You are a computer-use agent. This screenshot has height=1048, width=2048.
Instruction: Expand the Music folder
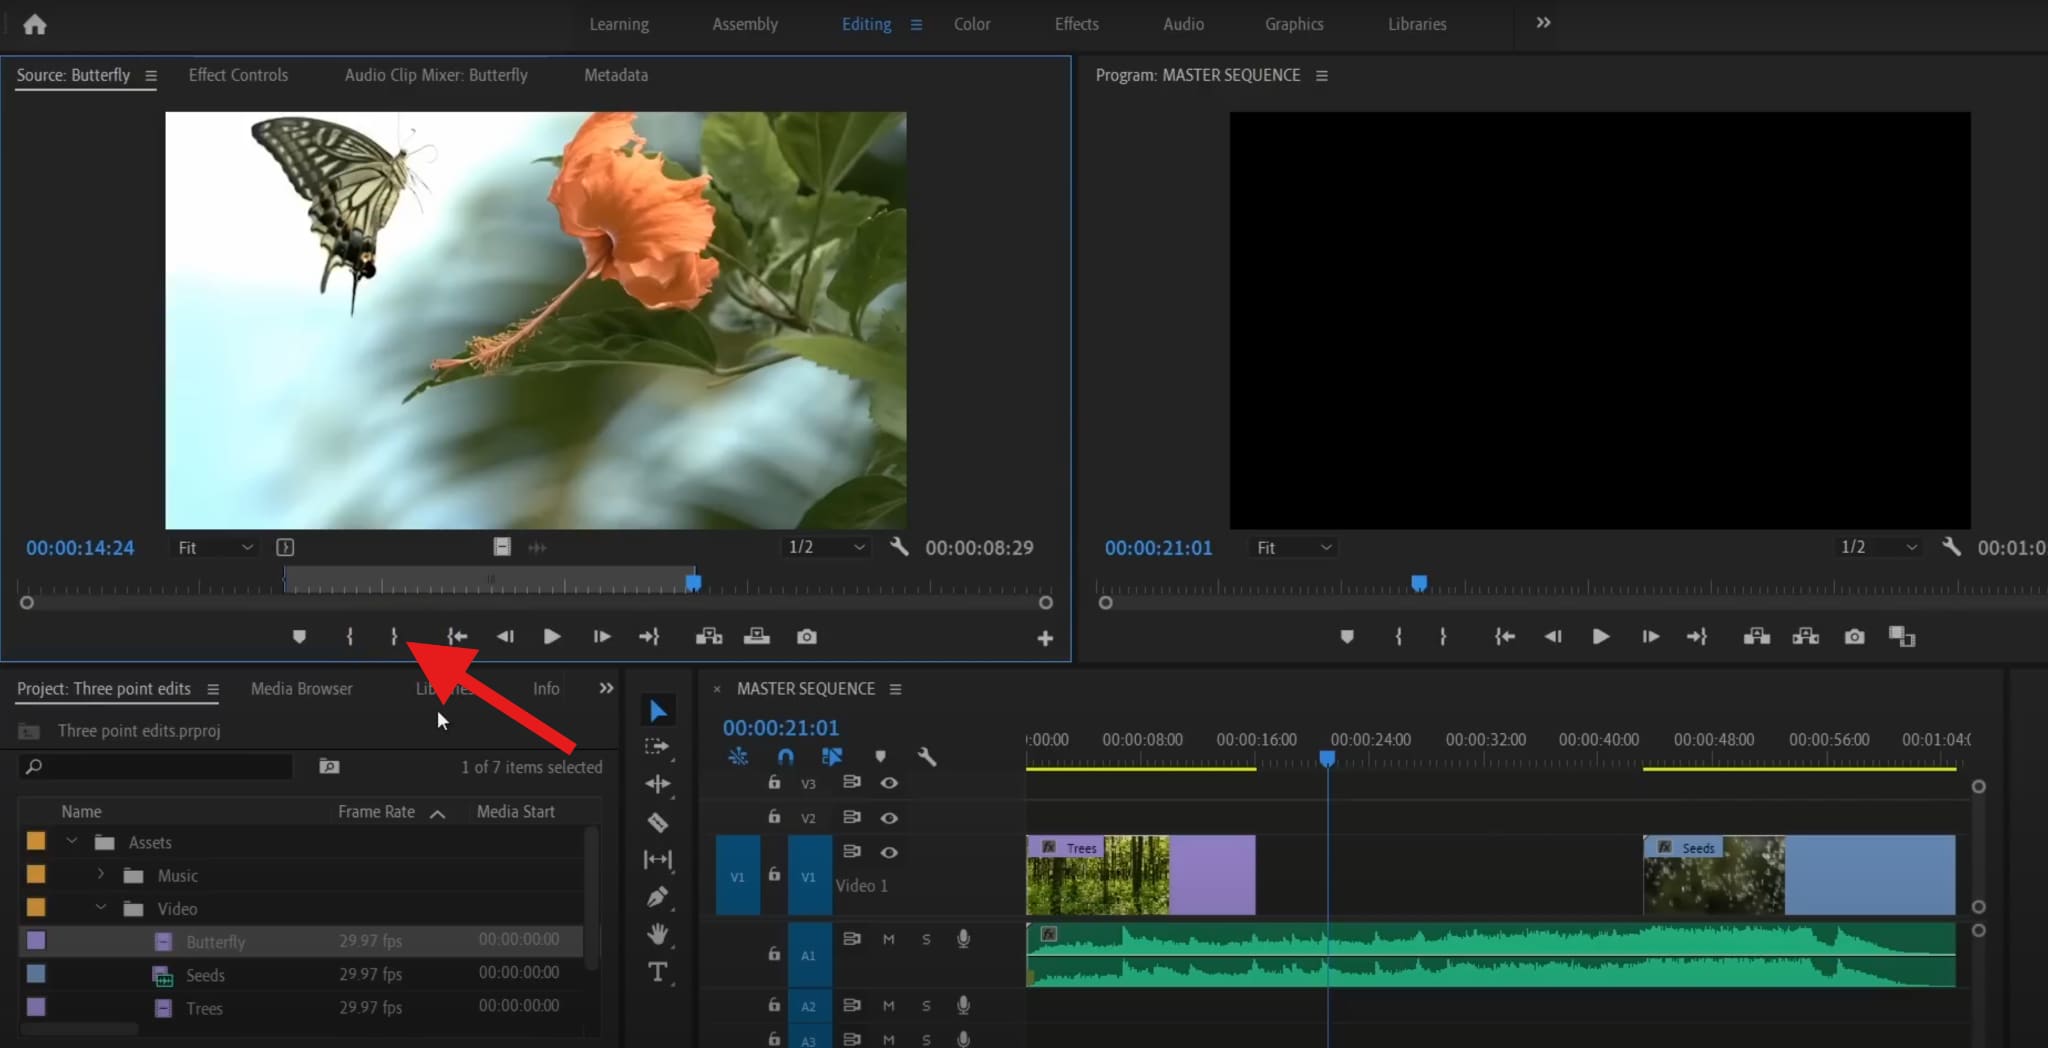pyautogui.click(x=101, y=875)
